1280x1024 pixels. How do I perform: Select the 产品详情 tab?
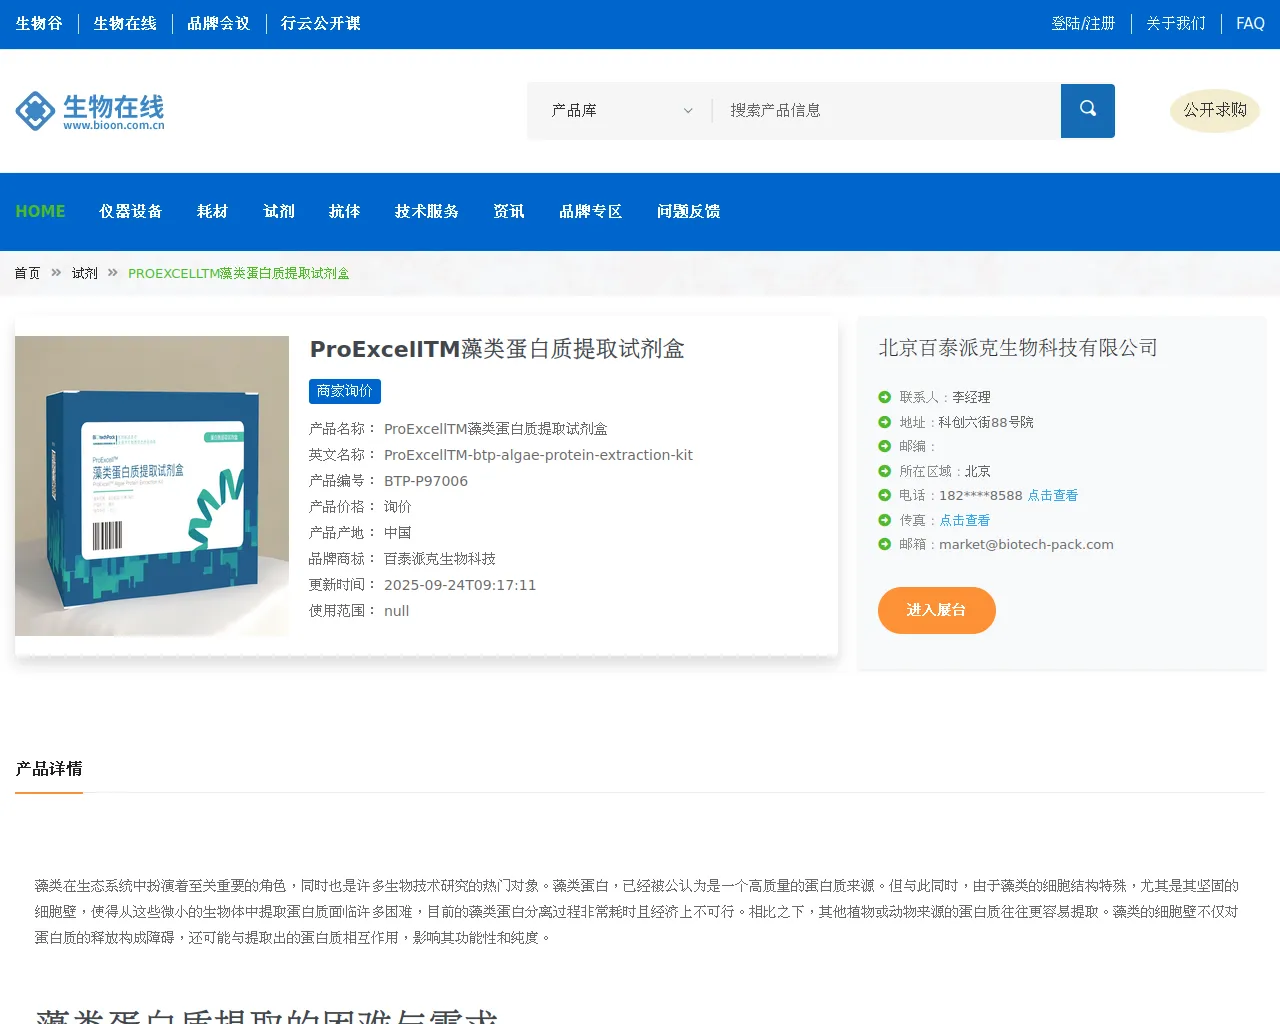49,769
